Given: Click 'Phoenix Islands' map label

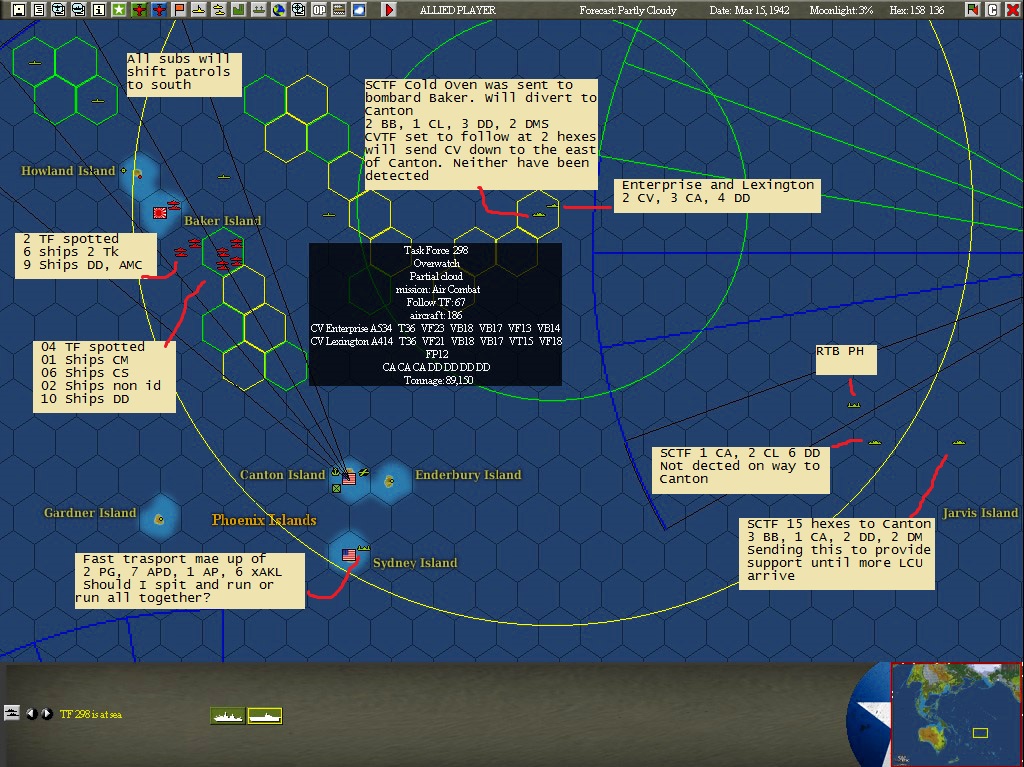Looking at the screenshot, I should (264, 520).
